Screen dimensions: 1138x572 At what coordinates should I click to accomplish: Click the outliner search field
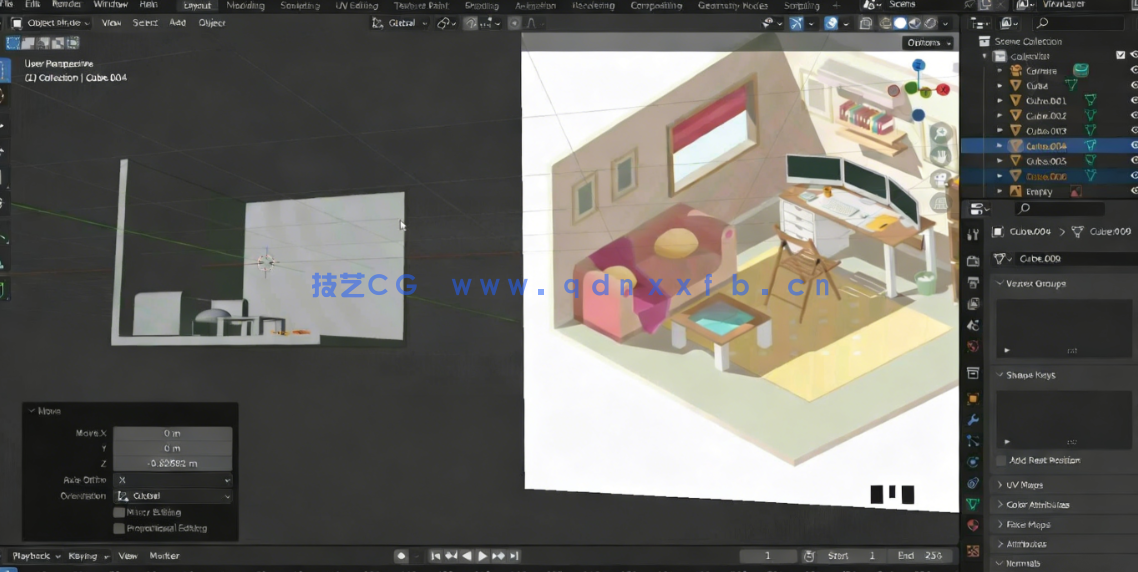point(1077,24)
